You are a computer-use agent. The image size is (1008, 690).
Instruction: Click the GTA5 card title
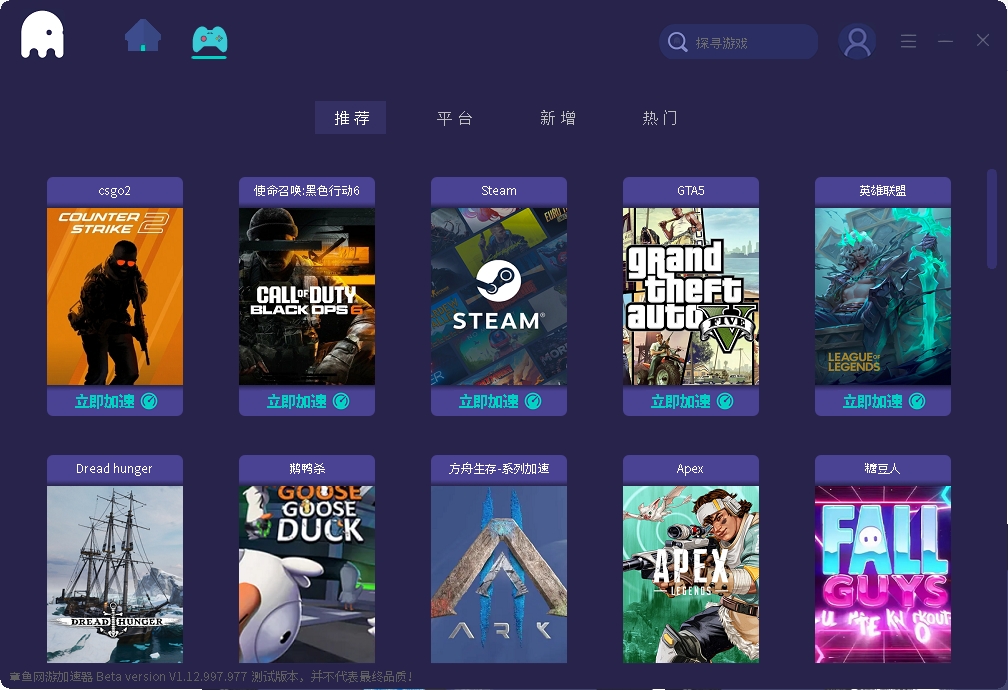tap(691, 191)
